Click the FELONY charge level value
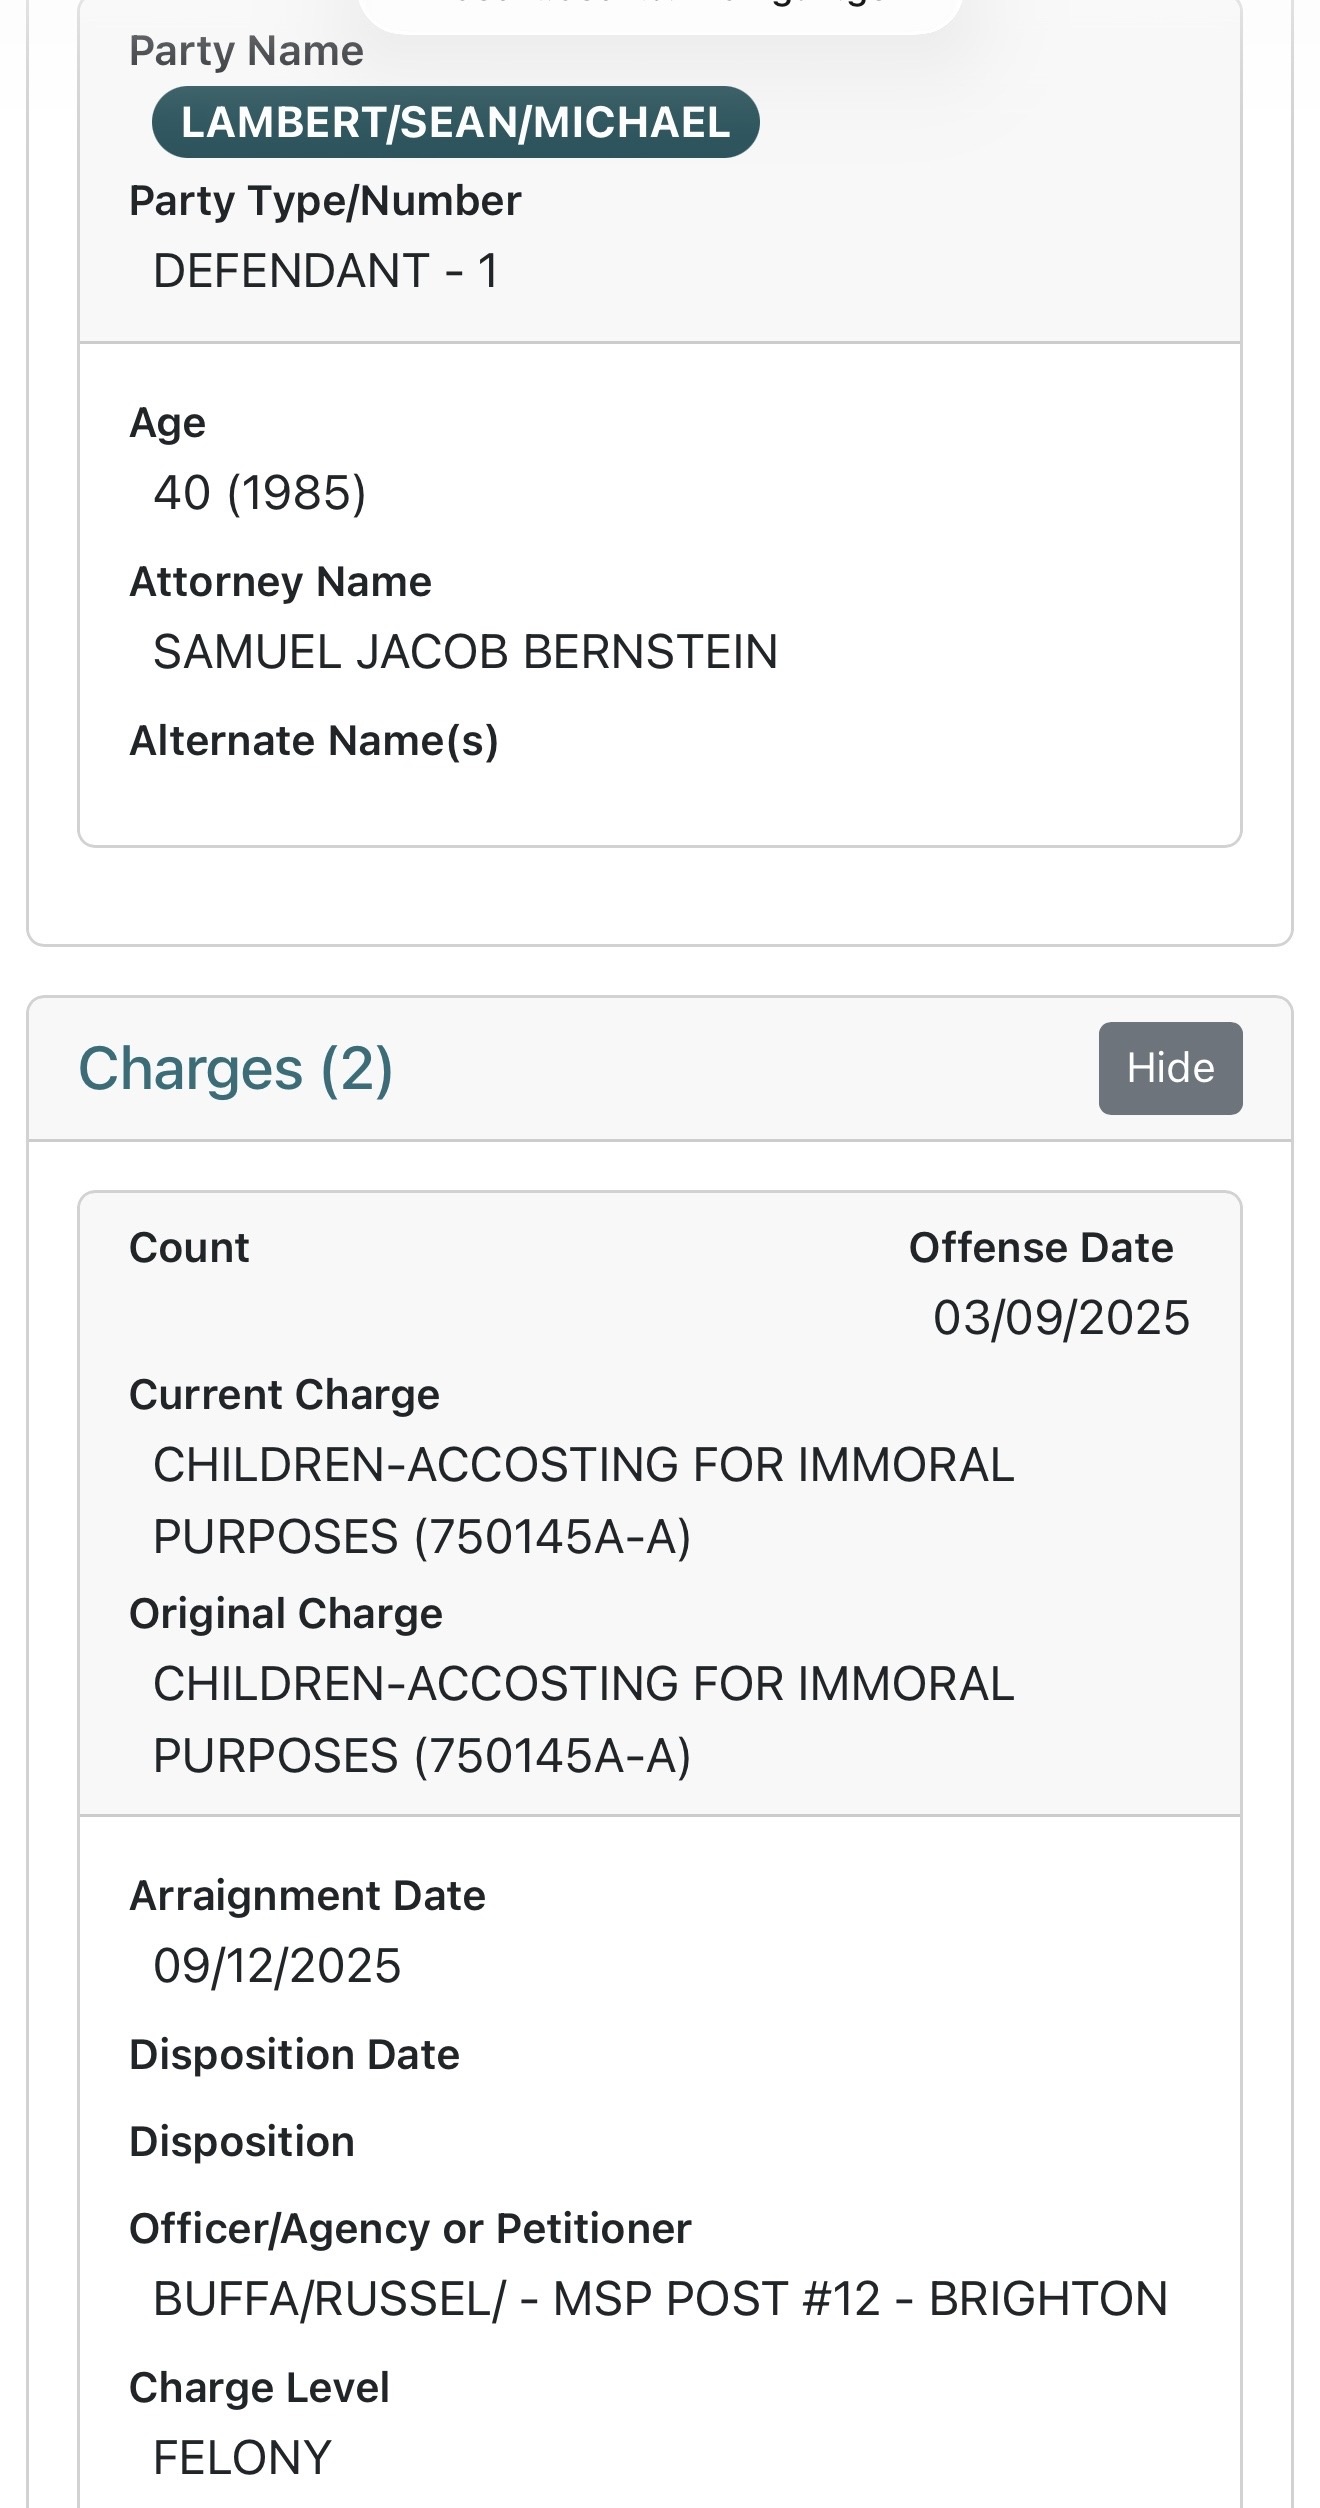This screenshot has width=1320, height=2508. pyautogui.click(x=242, y=2458)
